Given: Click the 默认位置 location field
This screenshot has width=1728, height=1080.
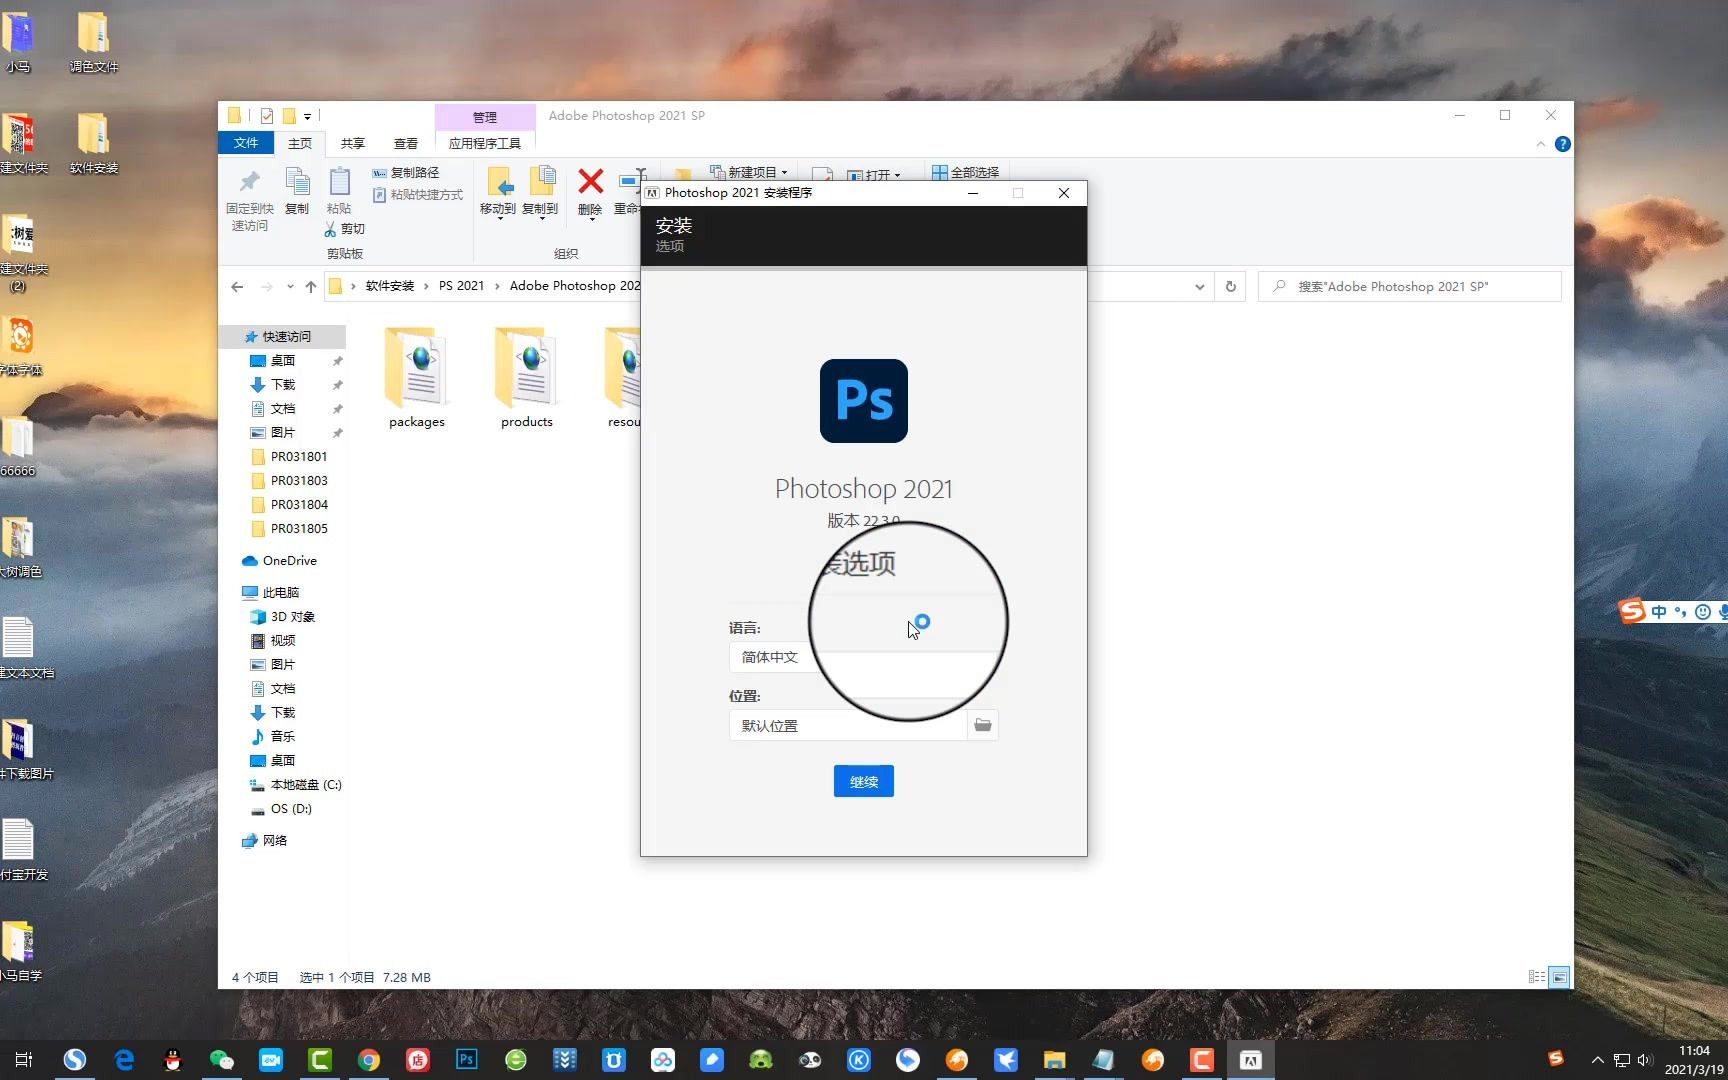Looking at the screenshot, I should (849, 725).
